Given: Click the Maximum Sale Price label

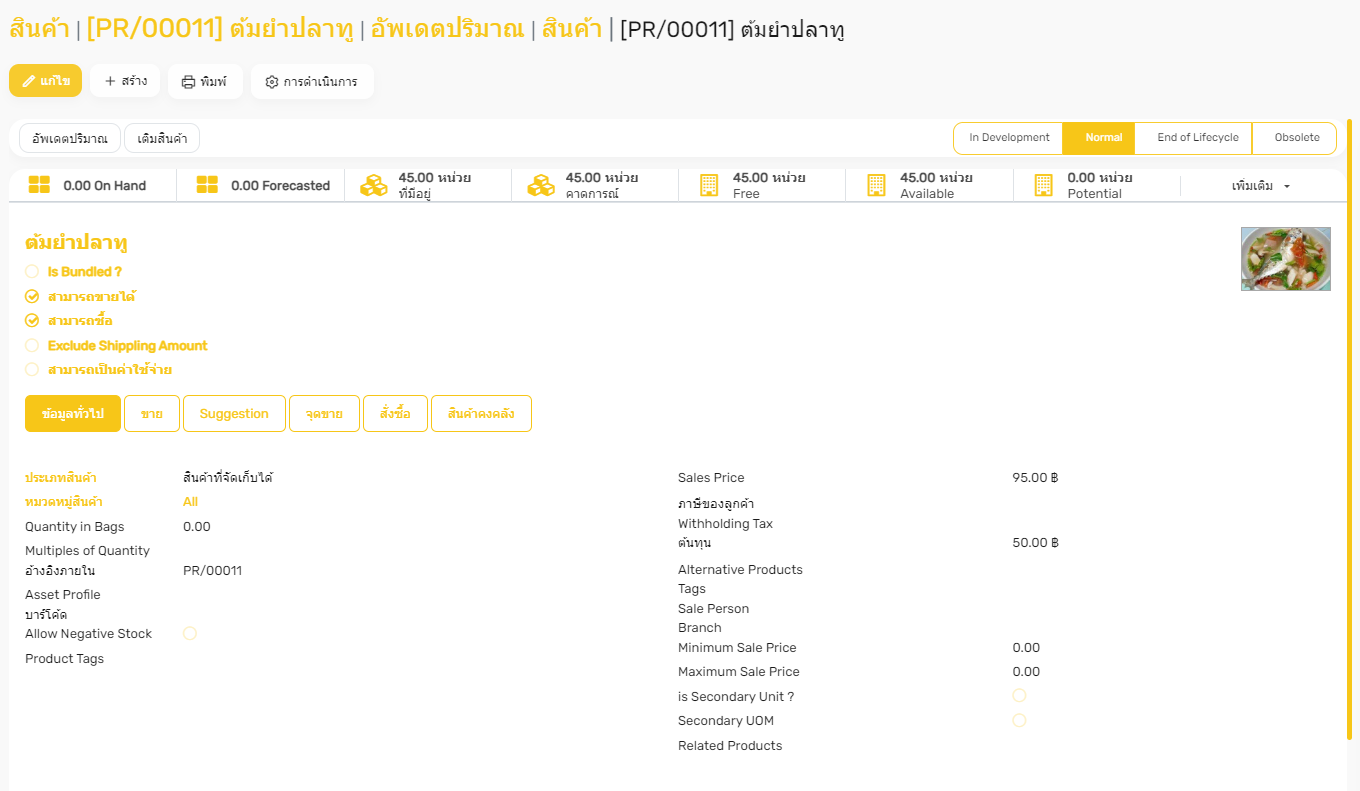Looking at the screenshot, I should coord(739,672).
